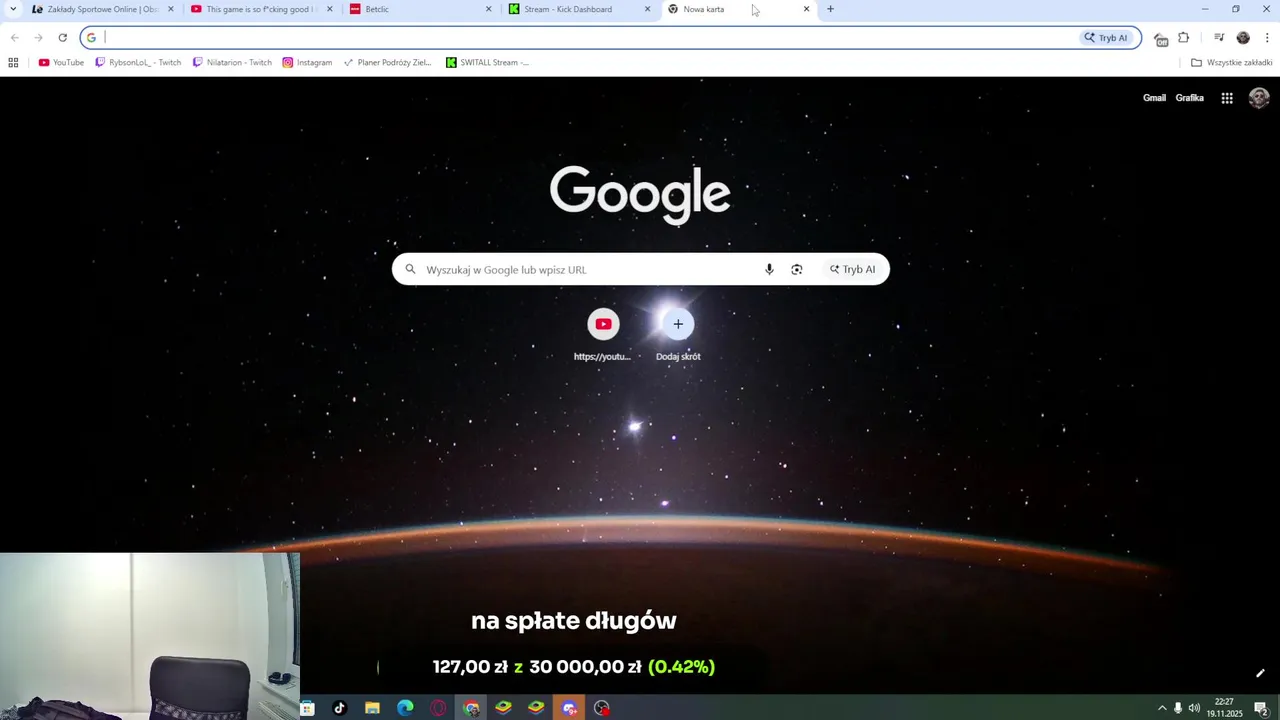Open File Explorer from taskbar
Viewport: 1280px width, 720px height.
(x=372, y=708)
